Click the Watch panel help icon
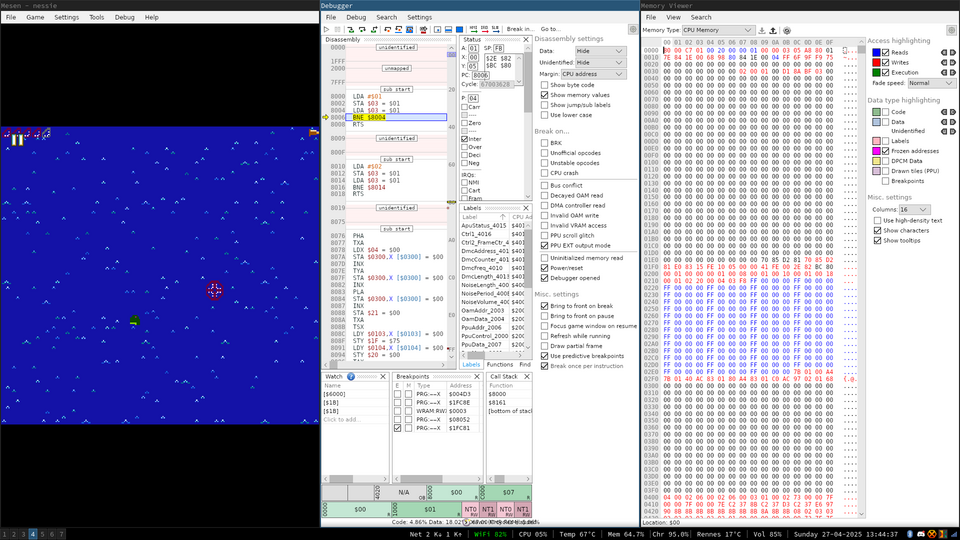 pos(351,377)
